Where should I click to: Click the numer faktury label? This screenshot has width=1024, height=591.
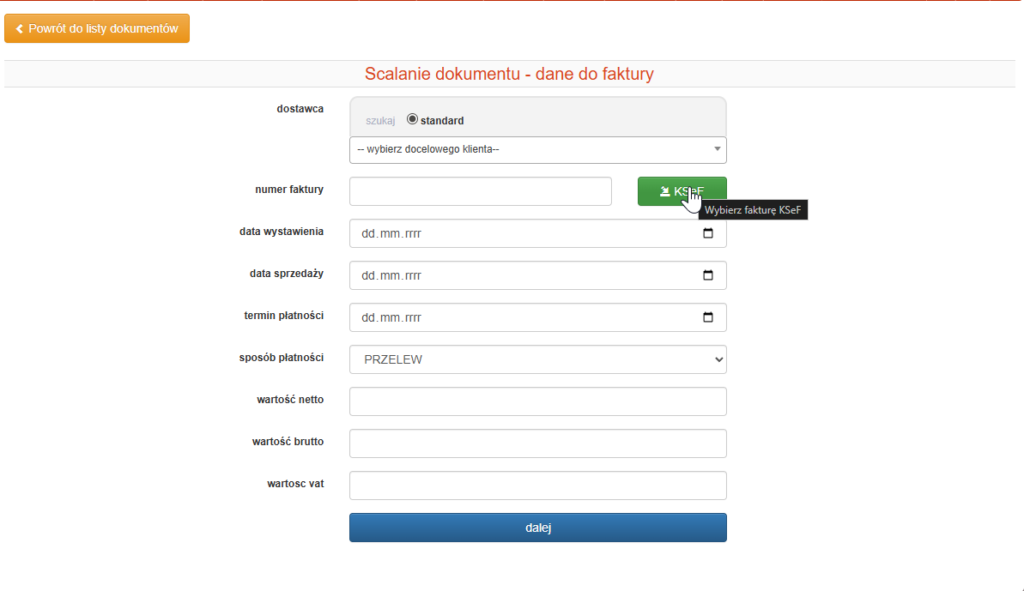289,189
